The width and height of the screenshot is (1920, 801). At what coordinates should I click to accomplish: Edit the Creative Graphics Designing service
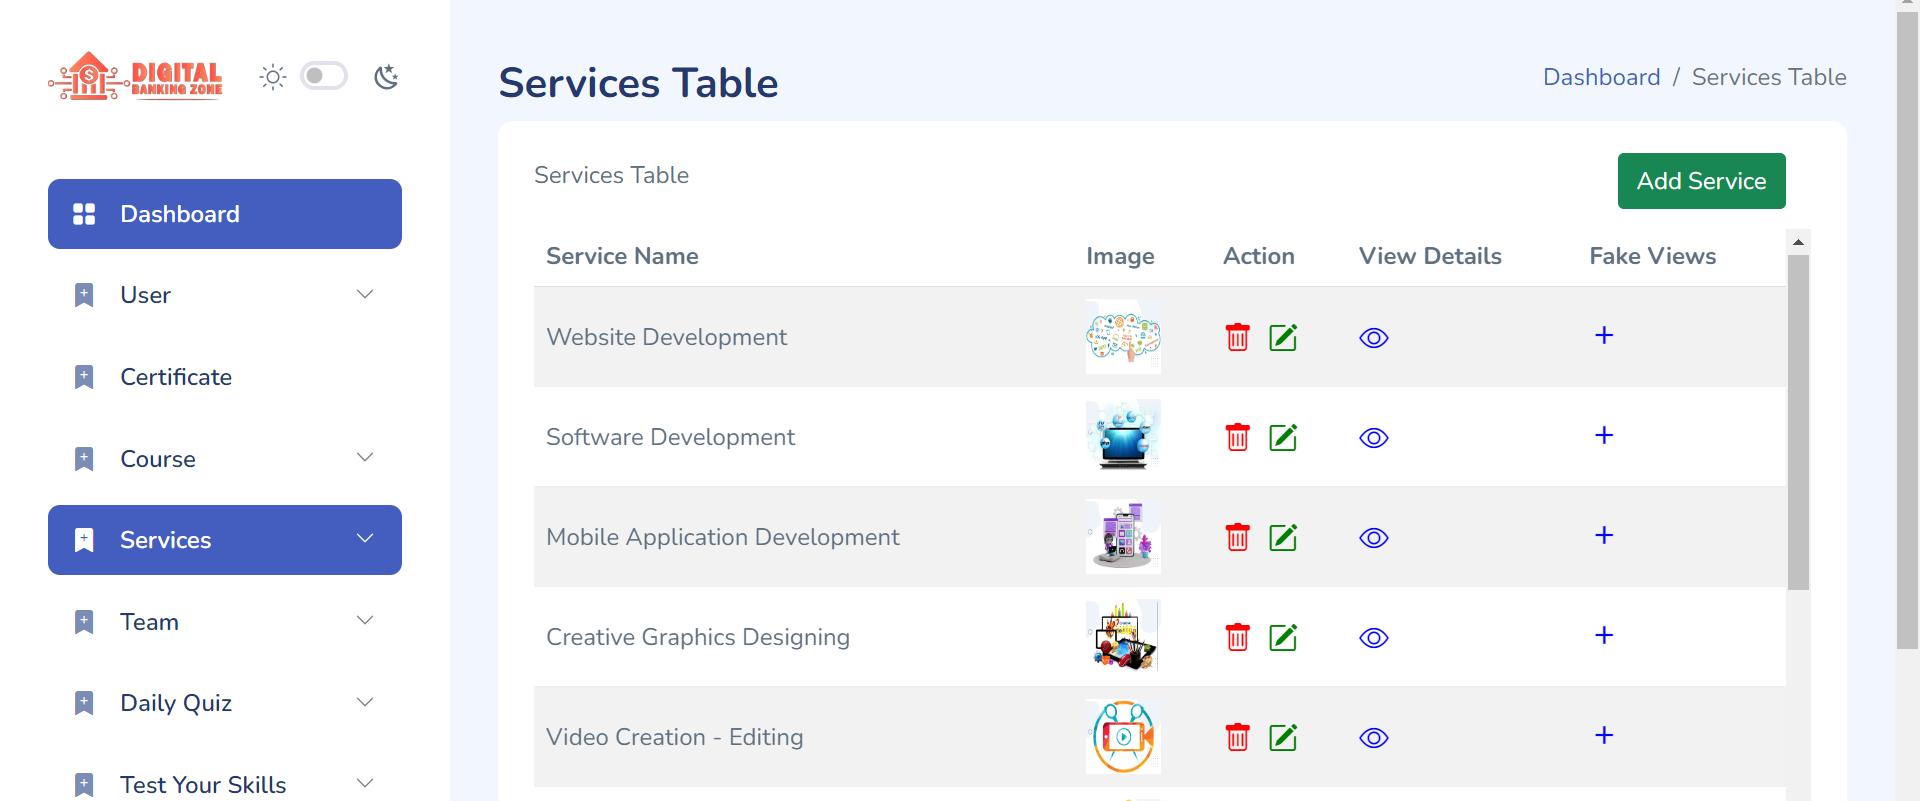1282,637
